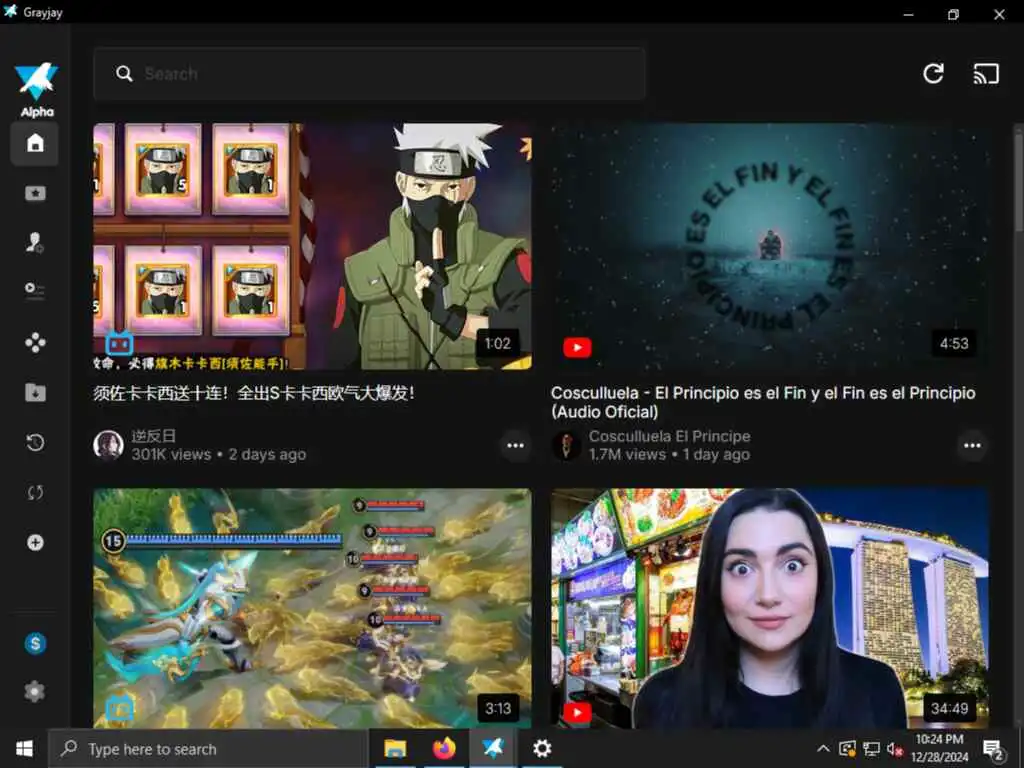
Task: Click the search magnifier icon
Action: coord(124,73)
